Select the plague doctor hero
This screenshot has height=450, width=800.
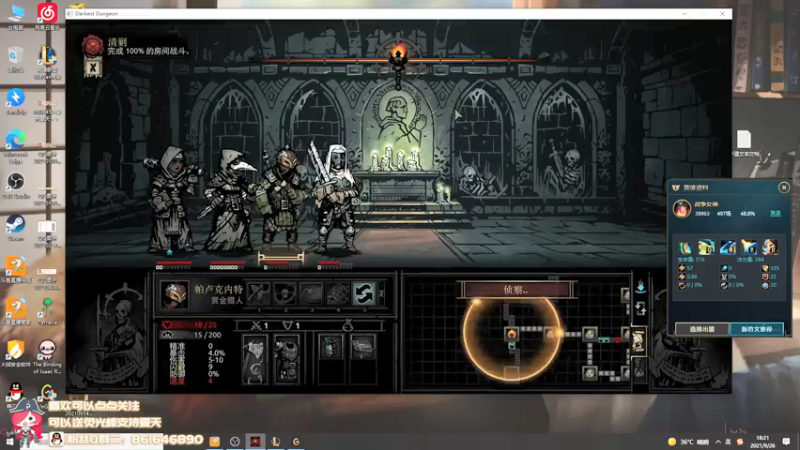[229, 201]
